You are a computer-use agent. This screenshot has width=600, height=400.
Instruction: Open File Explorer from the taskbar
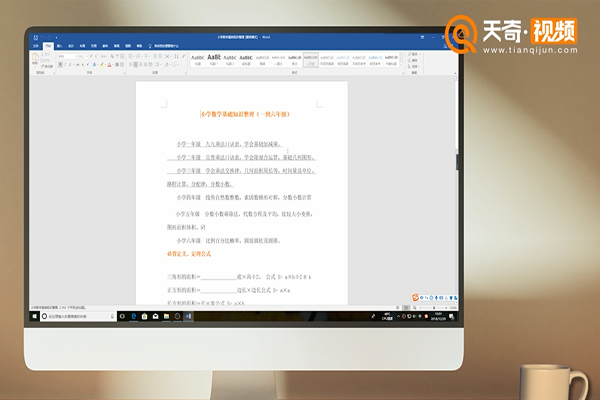[166, 317]
